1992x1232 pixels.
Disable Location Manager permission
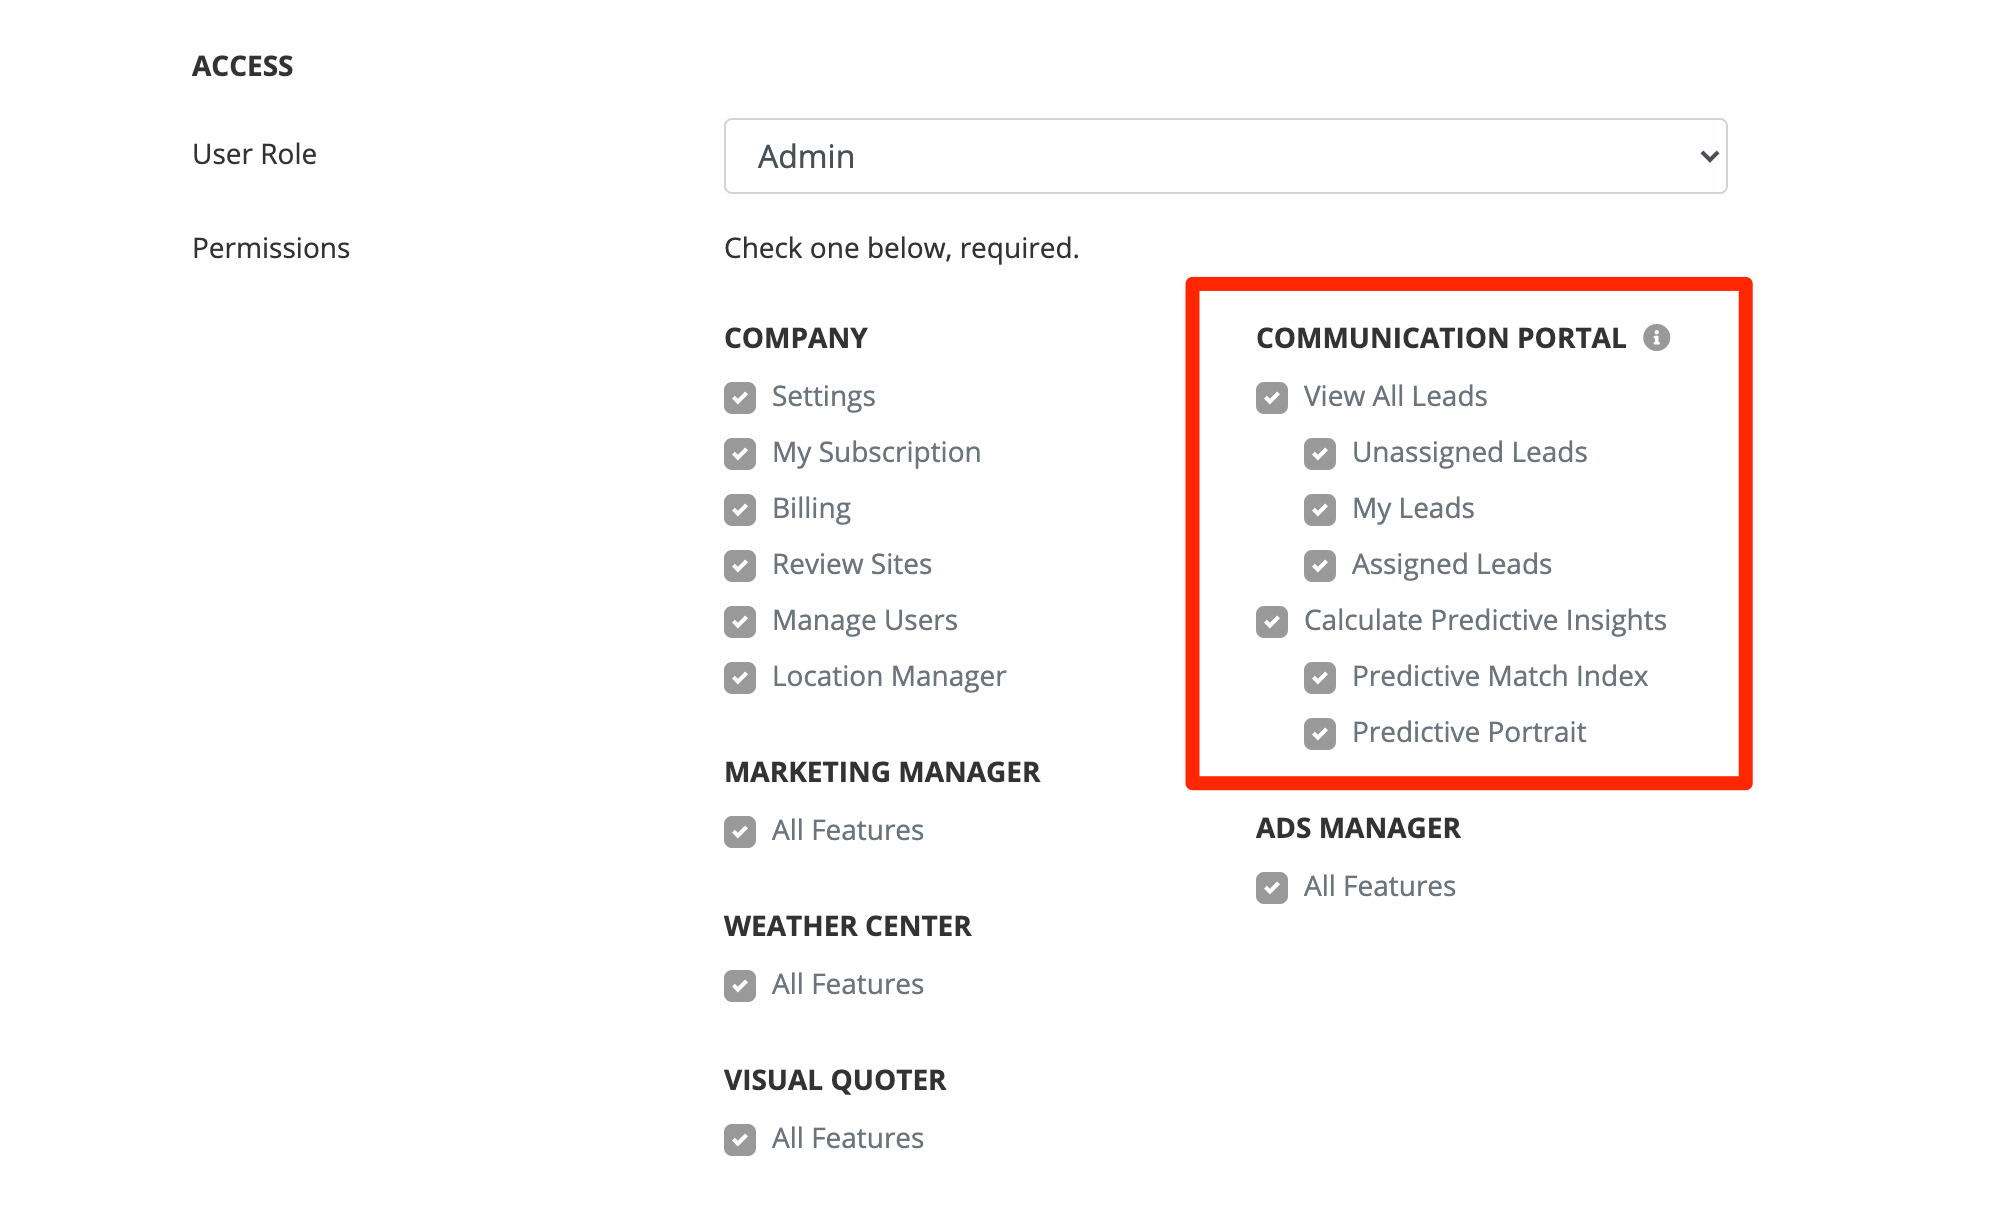[x=740, y=678]
